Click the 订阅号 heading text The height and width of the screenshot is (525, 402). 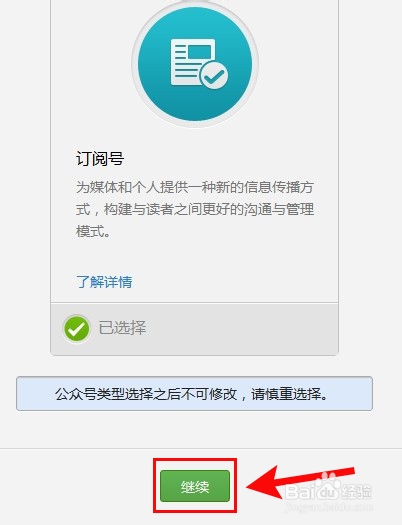click(100, 159)
